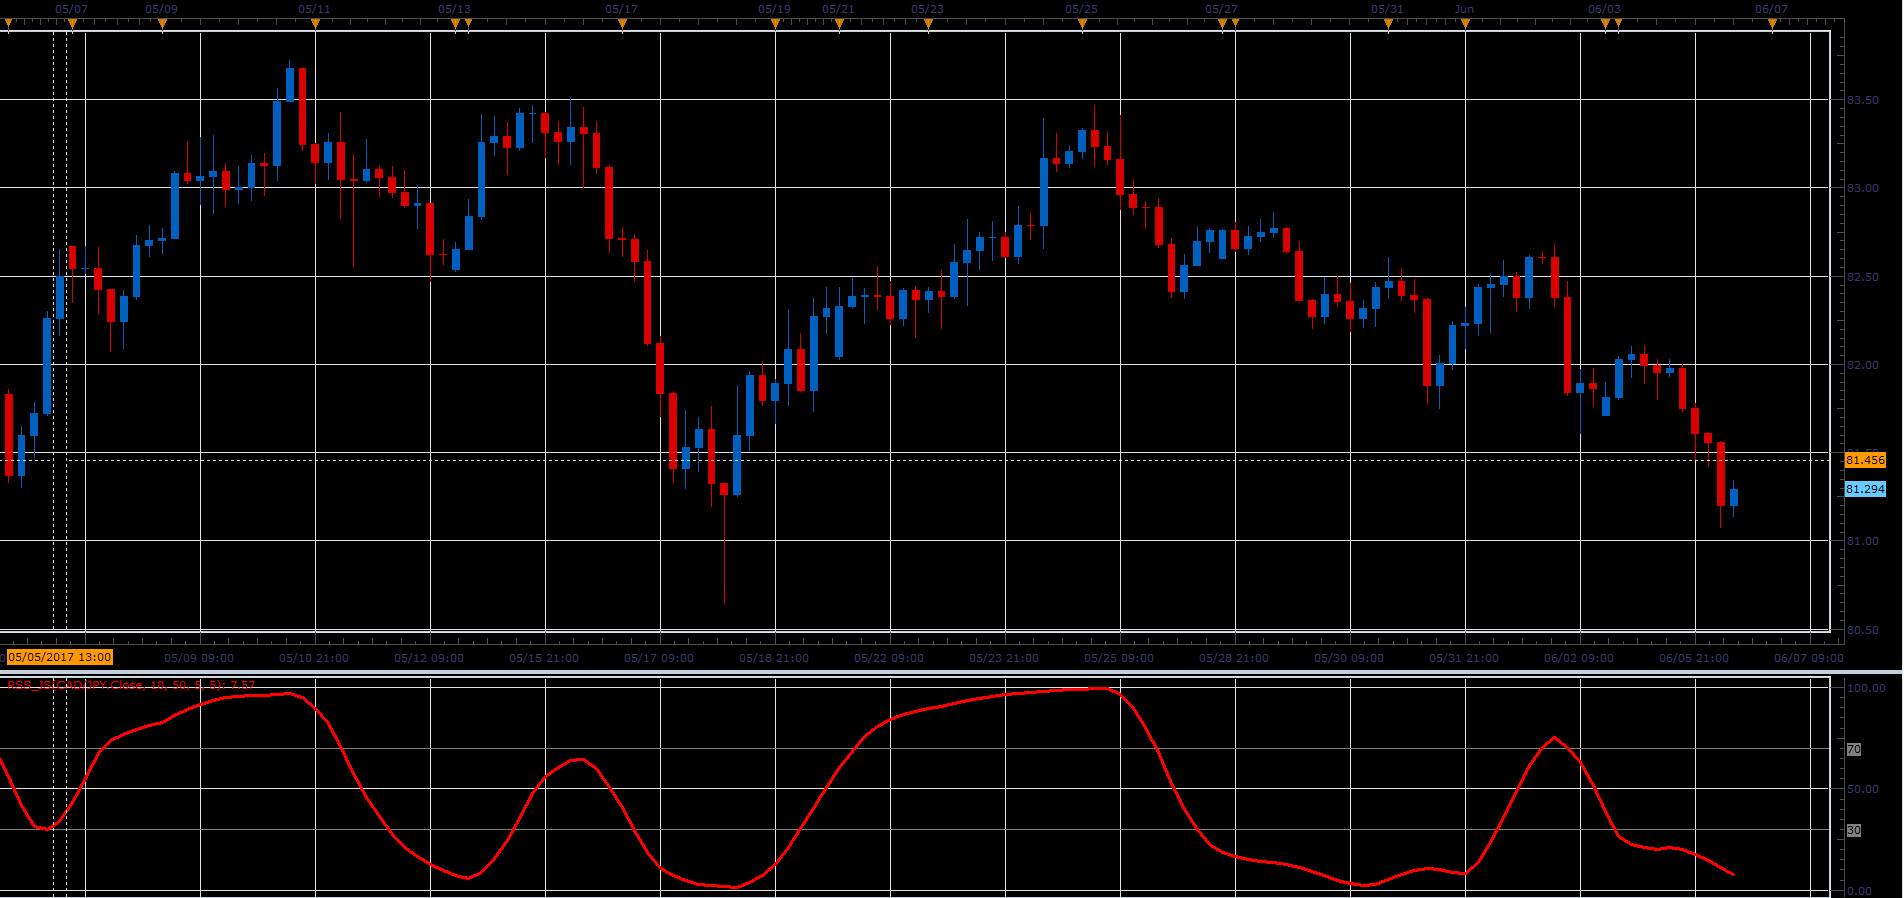Screen dimensions: 1904x898
Task: Click the 05/25 09:00 time axis label
Action: 1119,658
